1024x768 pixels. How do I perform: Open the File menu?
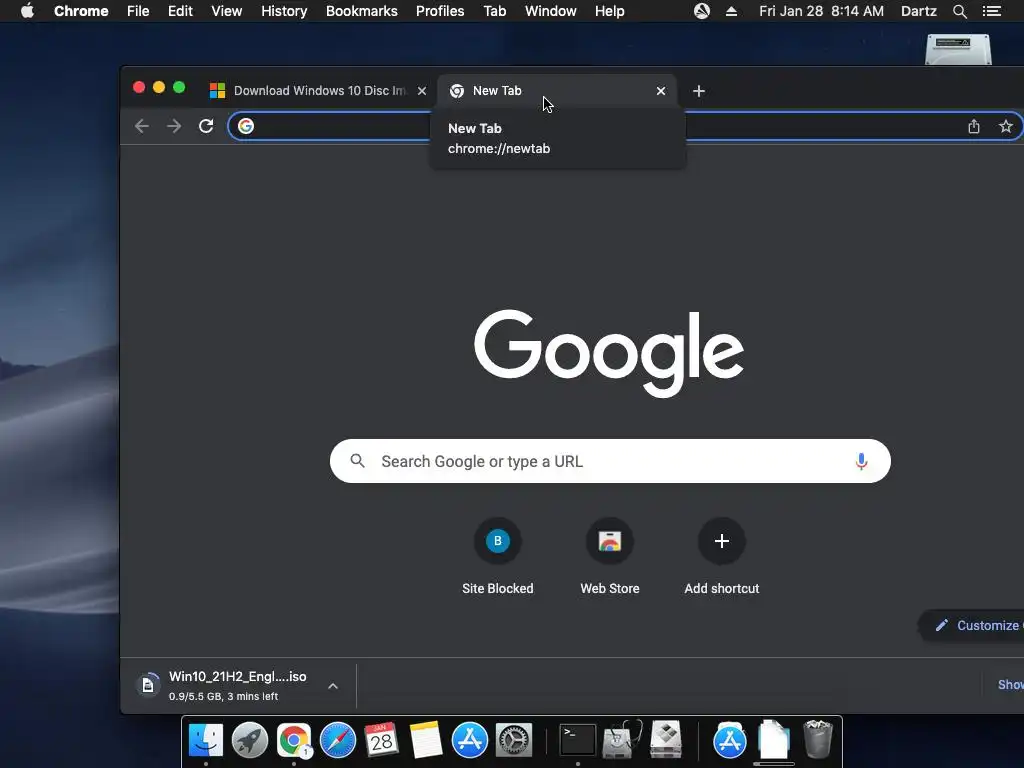(138, 11)
